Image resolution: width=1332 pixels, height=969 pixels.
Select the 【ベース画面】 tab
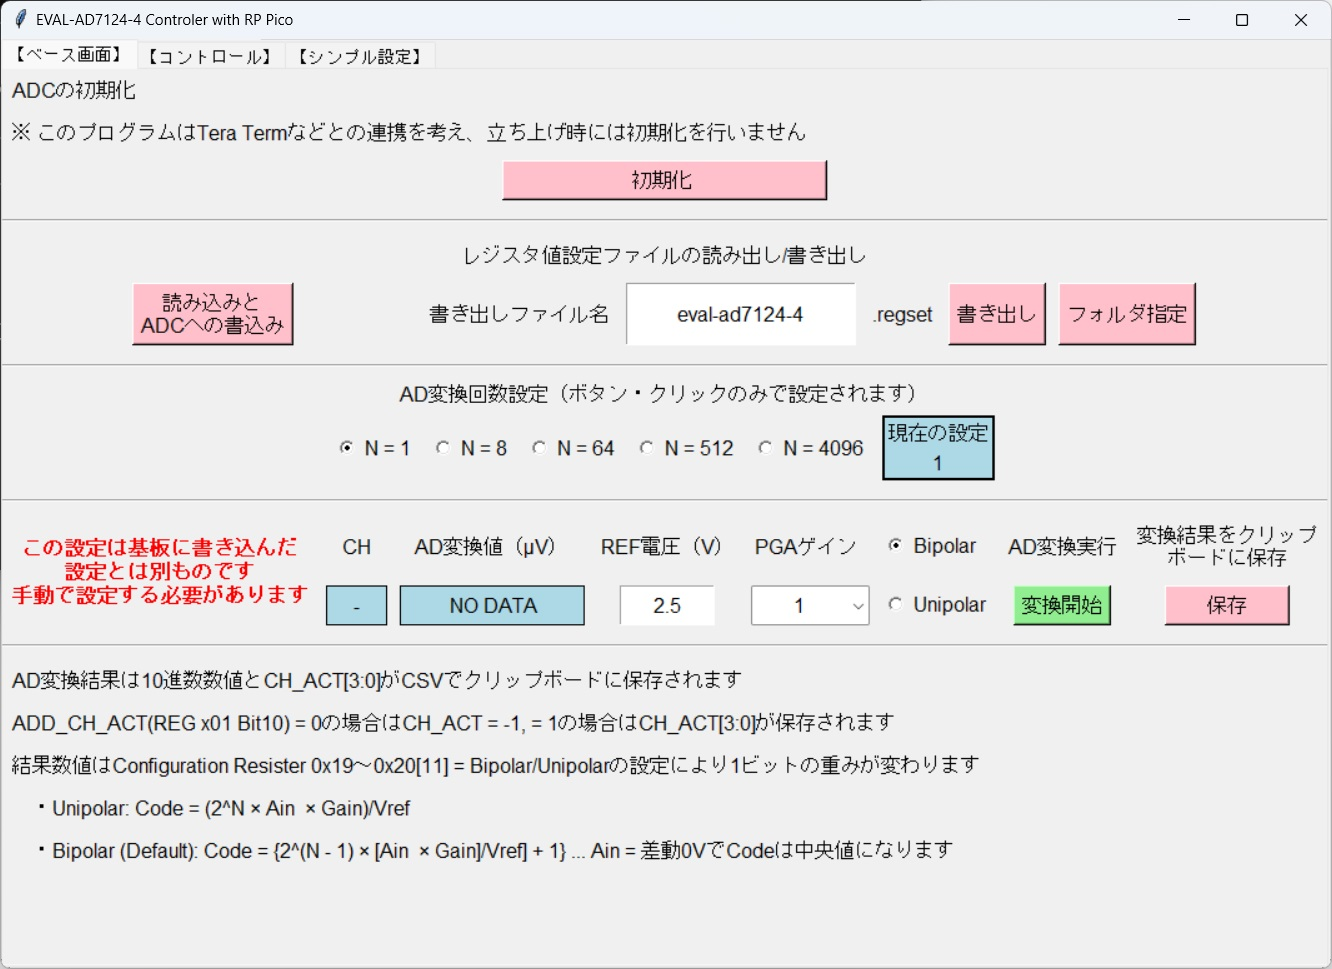(69, 55)
